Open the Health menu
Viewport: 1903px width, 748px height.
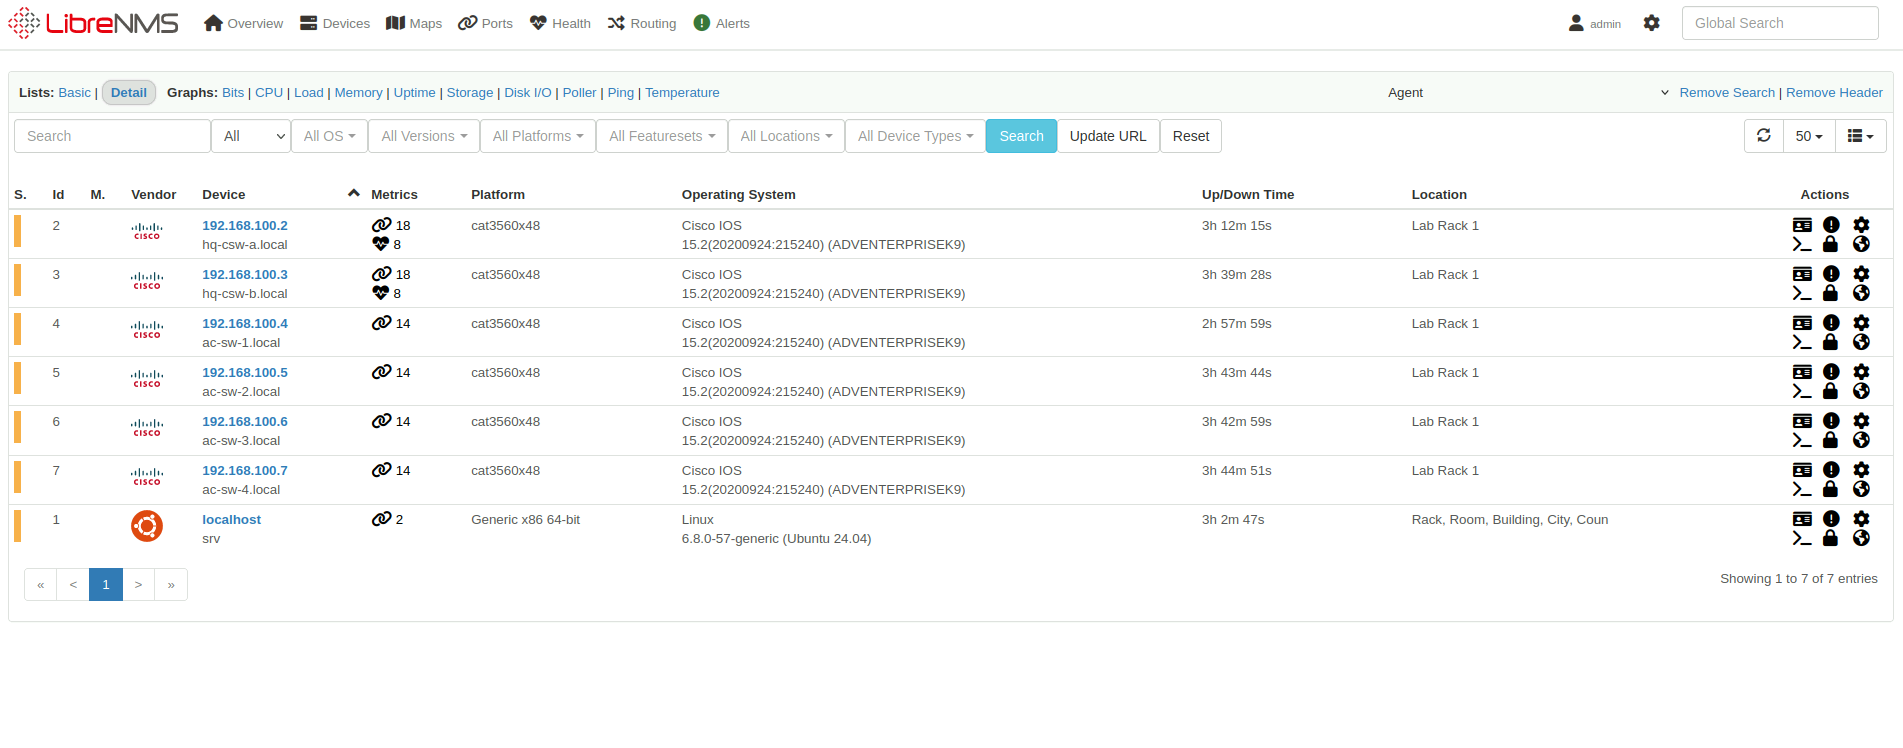coord(560,23)
